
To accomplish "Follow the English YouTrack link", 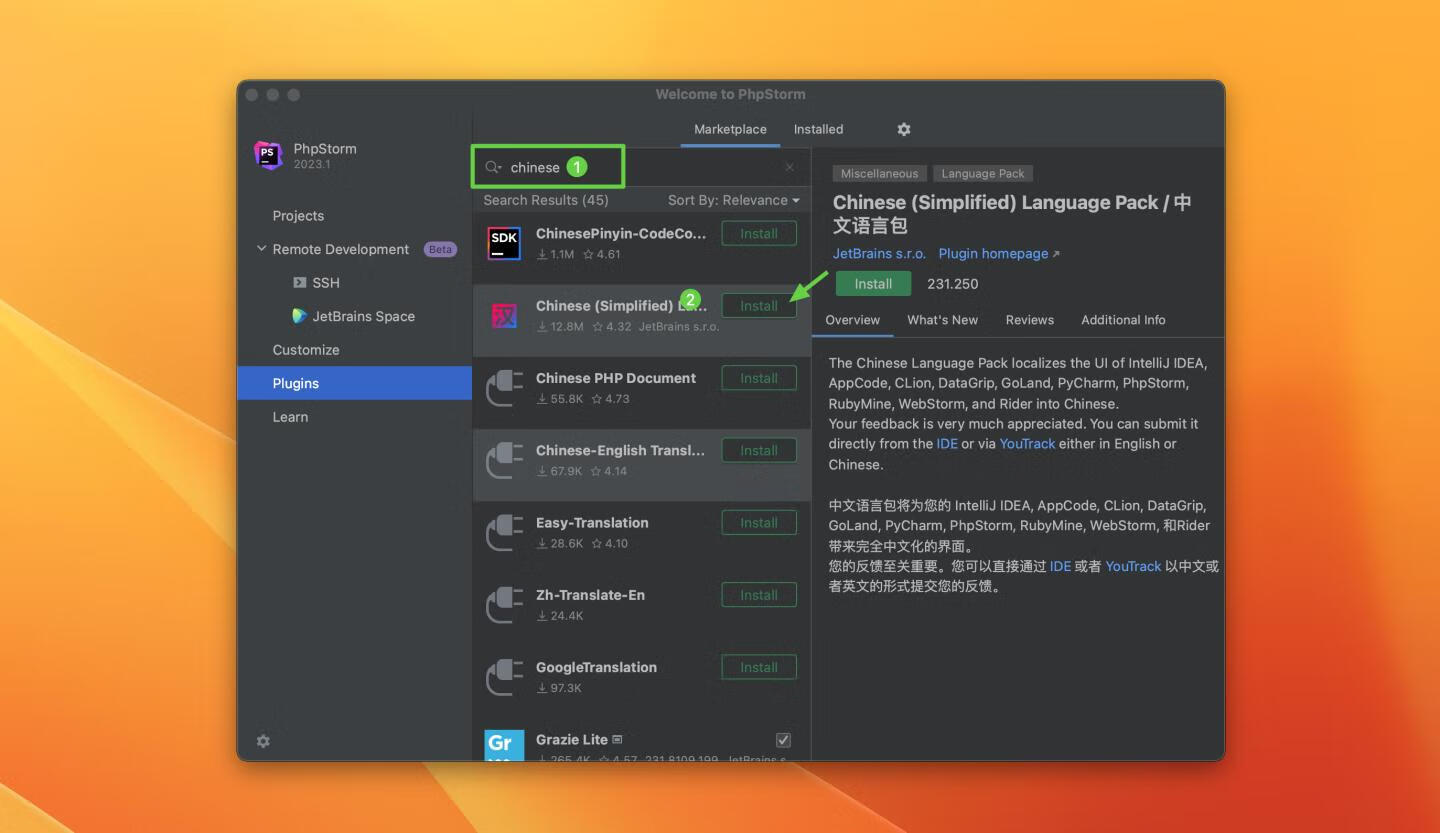I will tap(1027, 444).
